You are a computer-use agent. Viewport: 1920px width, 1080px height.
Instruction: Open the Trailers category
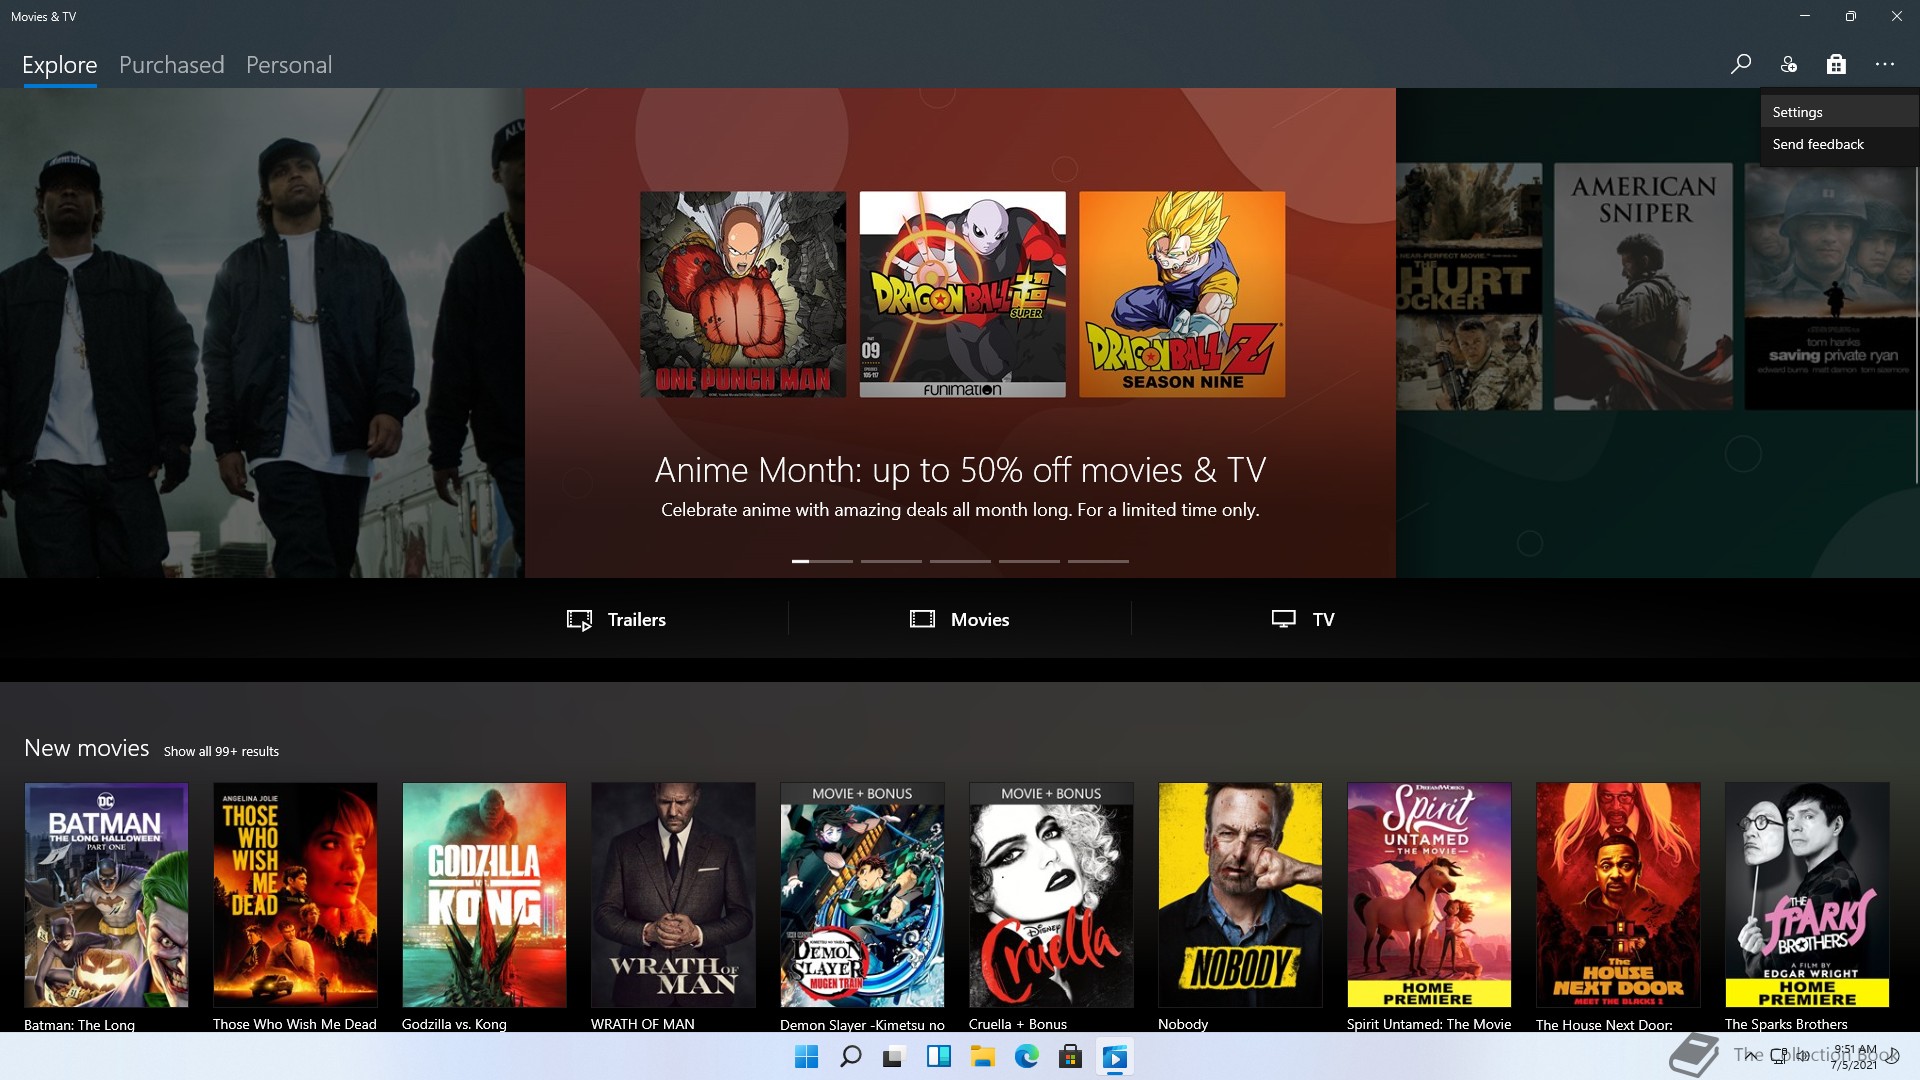pos(616,619)
